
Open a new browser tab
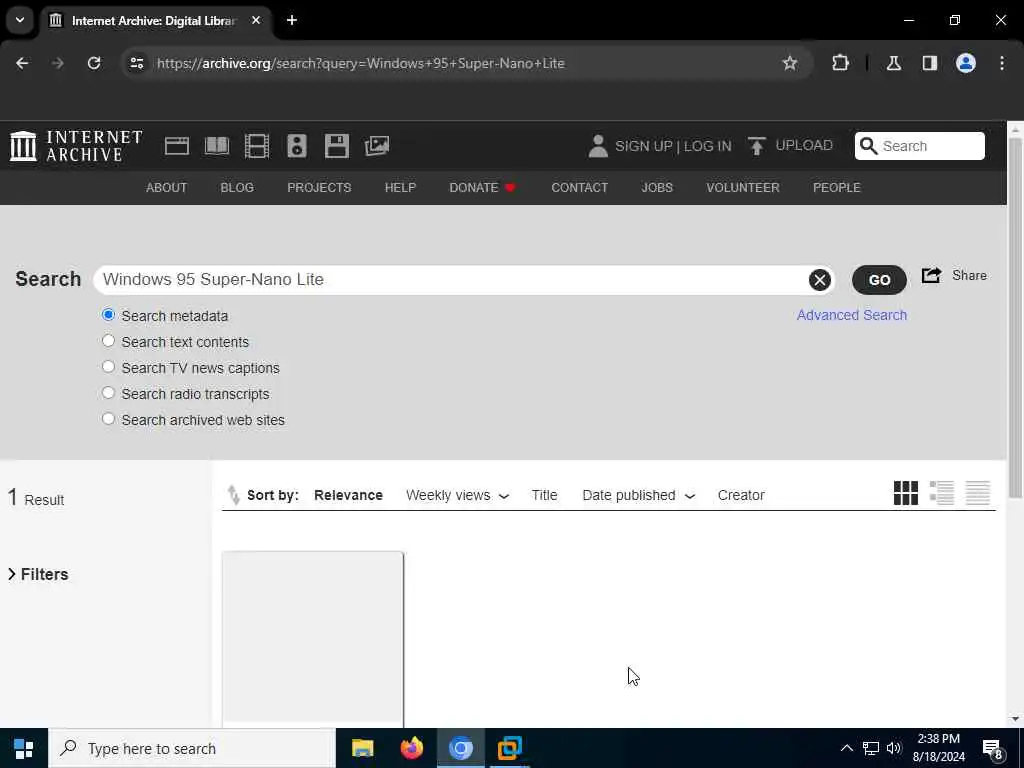pyautogui.click(x=292, y=20)
